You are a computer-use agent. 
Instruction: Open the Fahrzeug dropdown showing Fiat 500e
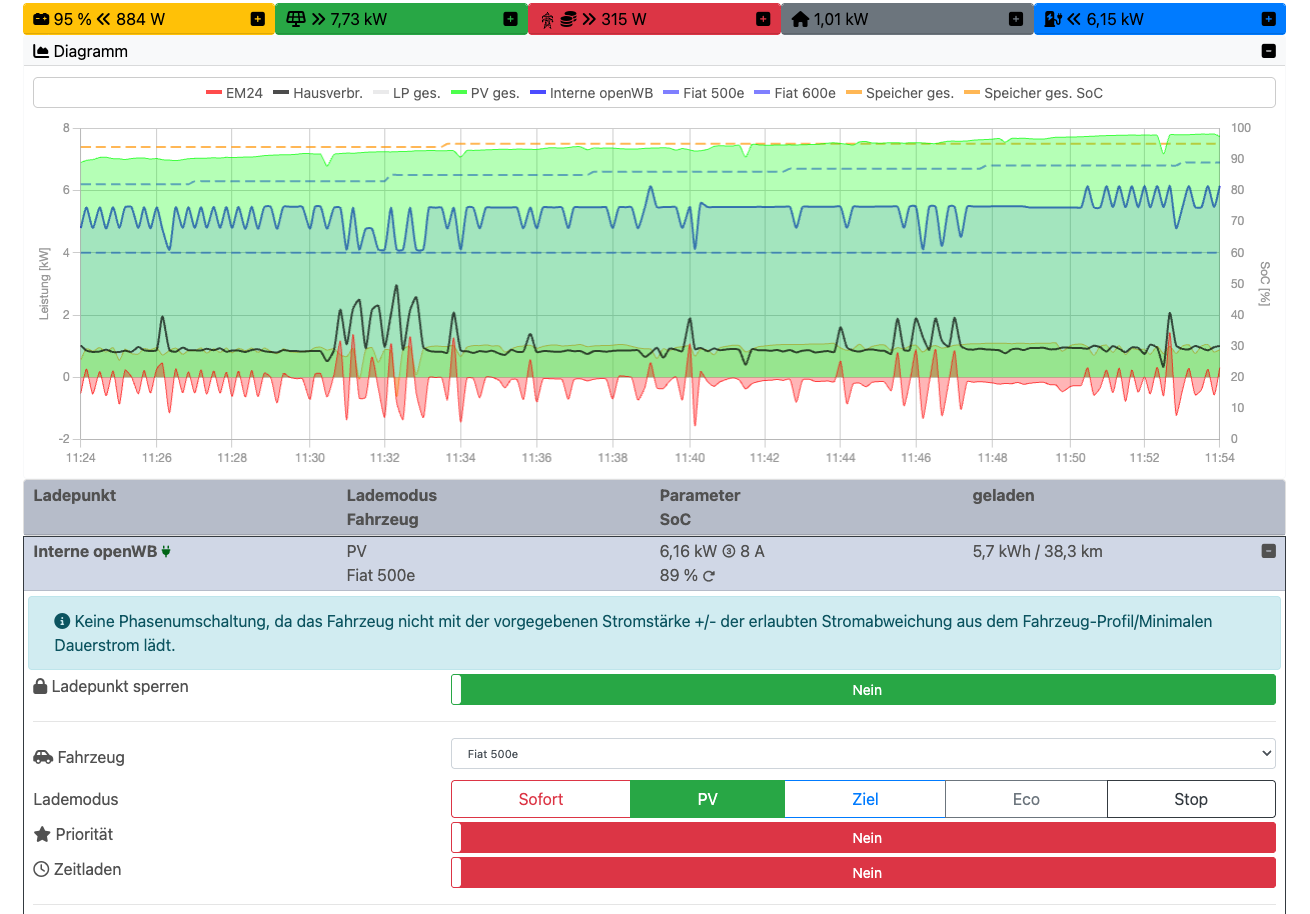click(863, 753)
